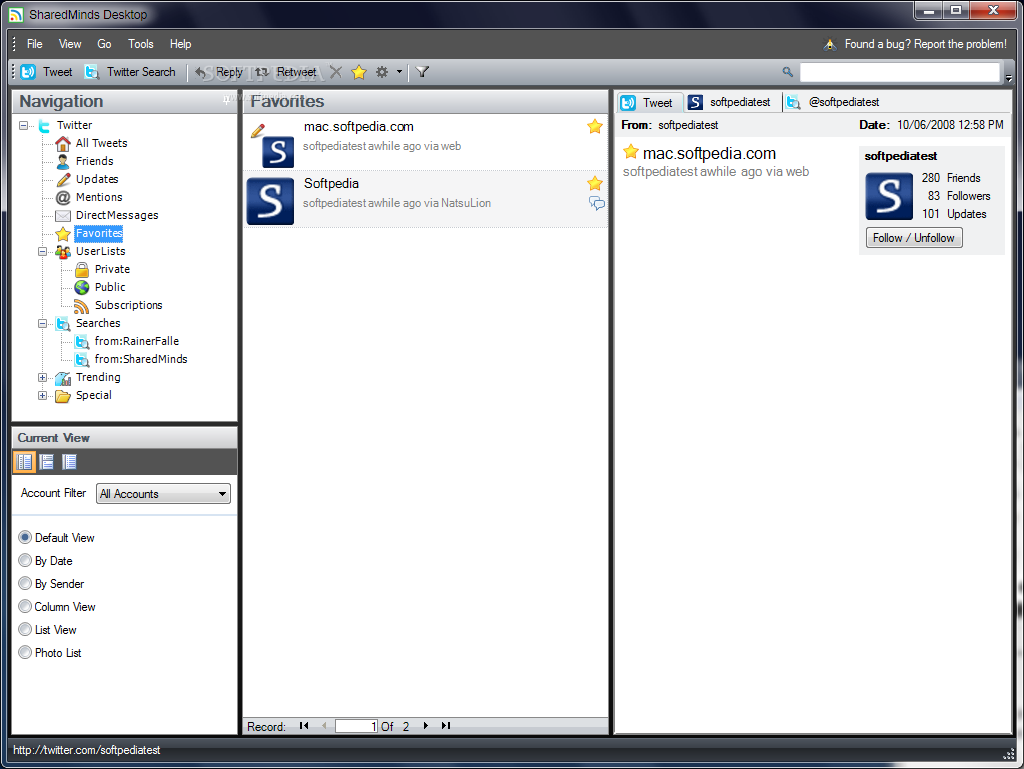
Task: Open the Help menu
Action: 180,44
